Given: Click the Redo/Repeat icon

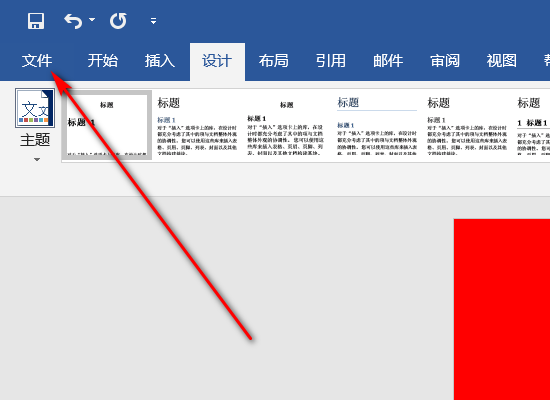Looking at the screenshot, I should click(118, 21).
